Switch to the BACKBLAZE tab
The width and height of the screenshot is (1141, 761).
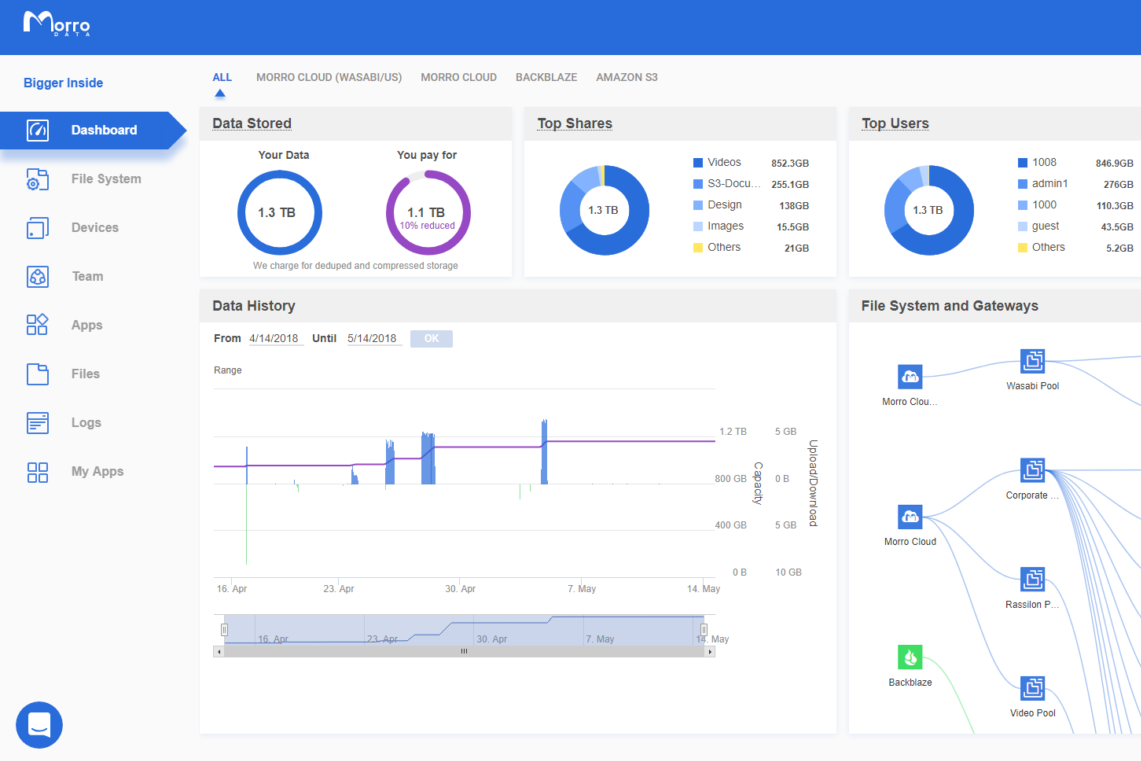546,77
